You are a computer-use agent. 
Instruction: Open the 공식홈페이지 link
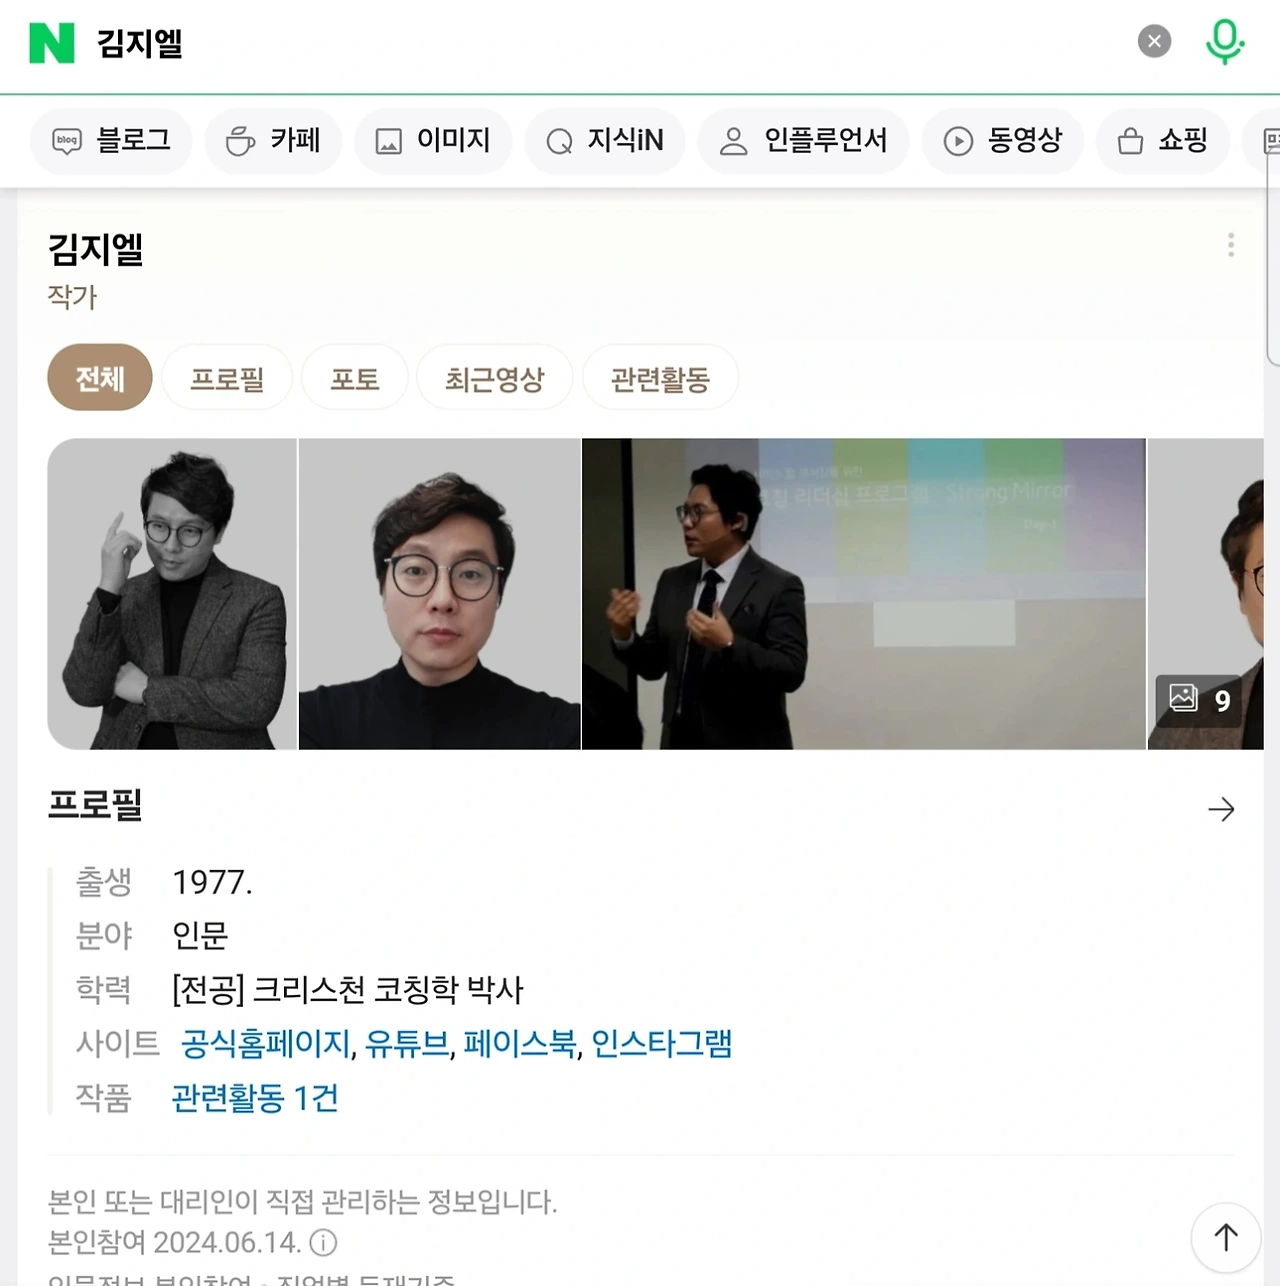pyautogui.click(x=265, y=1044)
